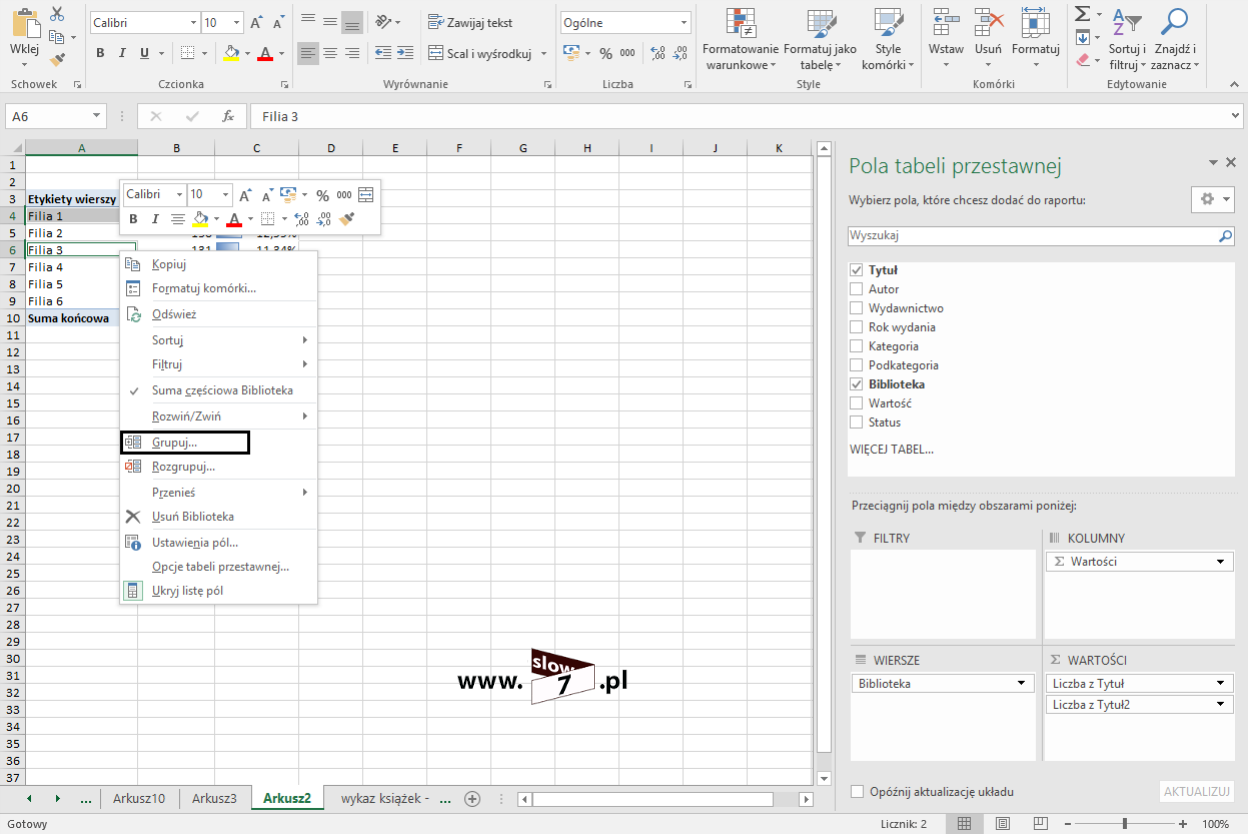Check the Rok wydania field checkbox
Viewport: 1248px width, 834px height.
click(x=856, y=327)
